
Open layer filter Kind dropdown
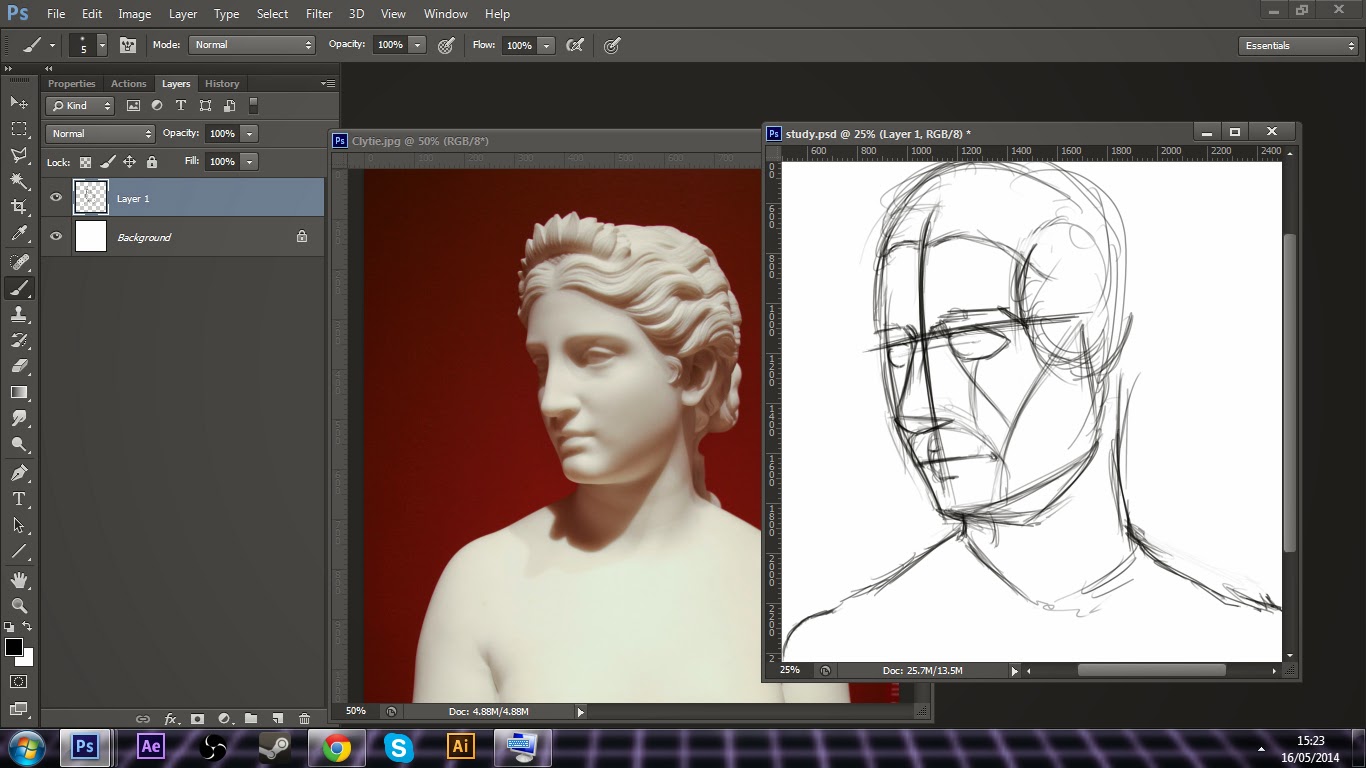pos(81,106)
